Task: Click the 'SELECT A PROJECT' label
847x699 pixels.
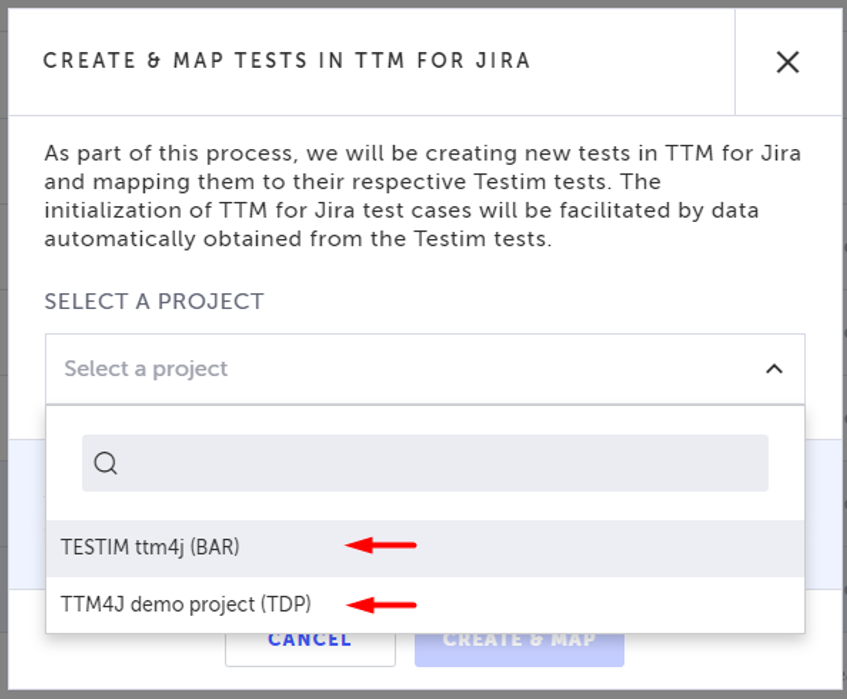Action: pos(154,301)
